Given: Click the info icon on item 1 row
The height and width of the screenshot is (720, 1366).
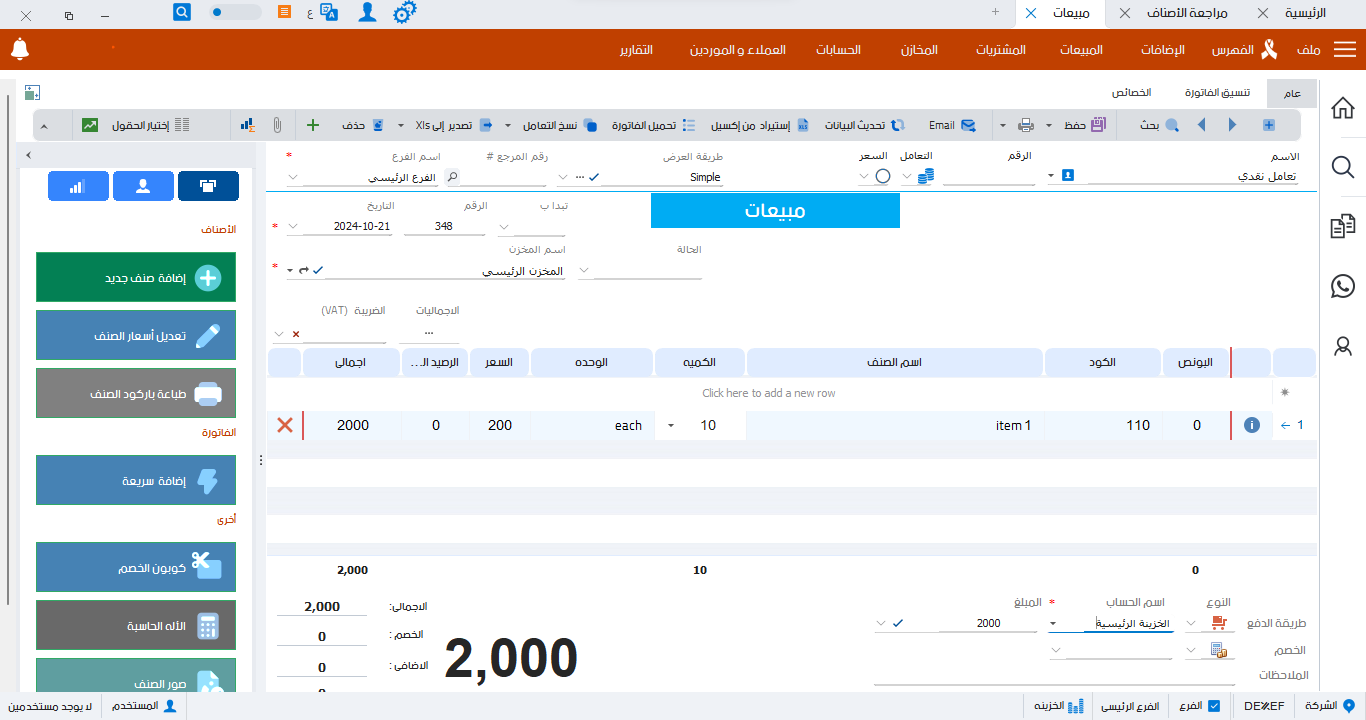Looking at the screenshot, I should (x=1251, y=425).
